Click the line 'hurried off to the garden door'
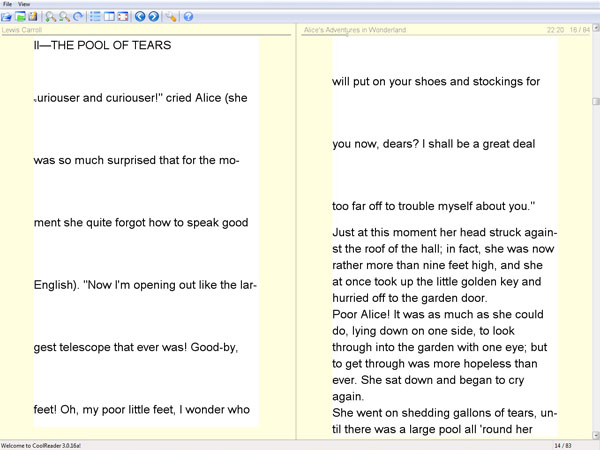The height and width of the screenshot is (450, 600). (x=409, y=298)
